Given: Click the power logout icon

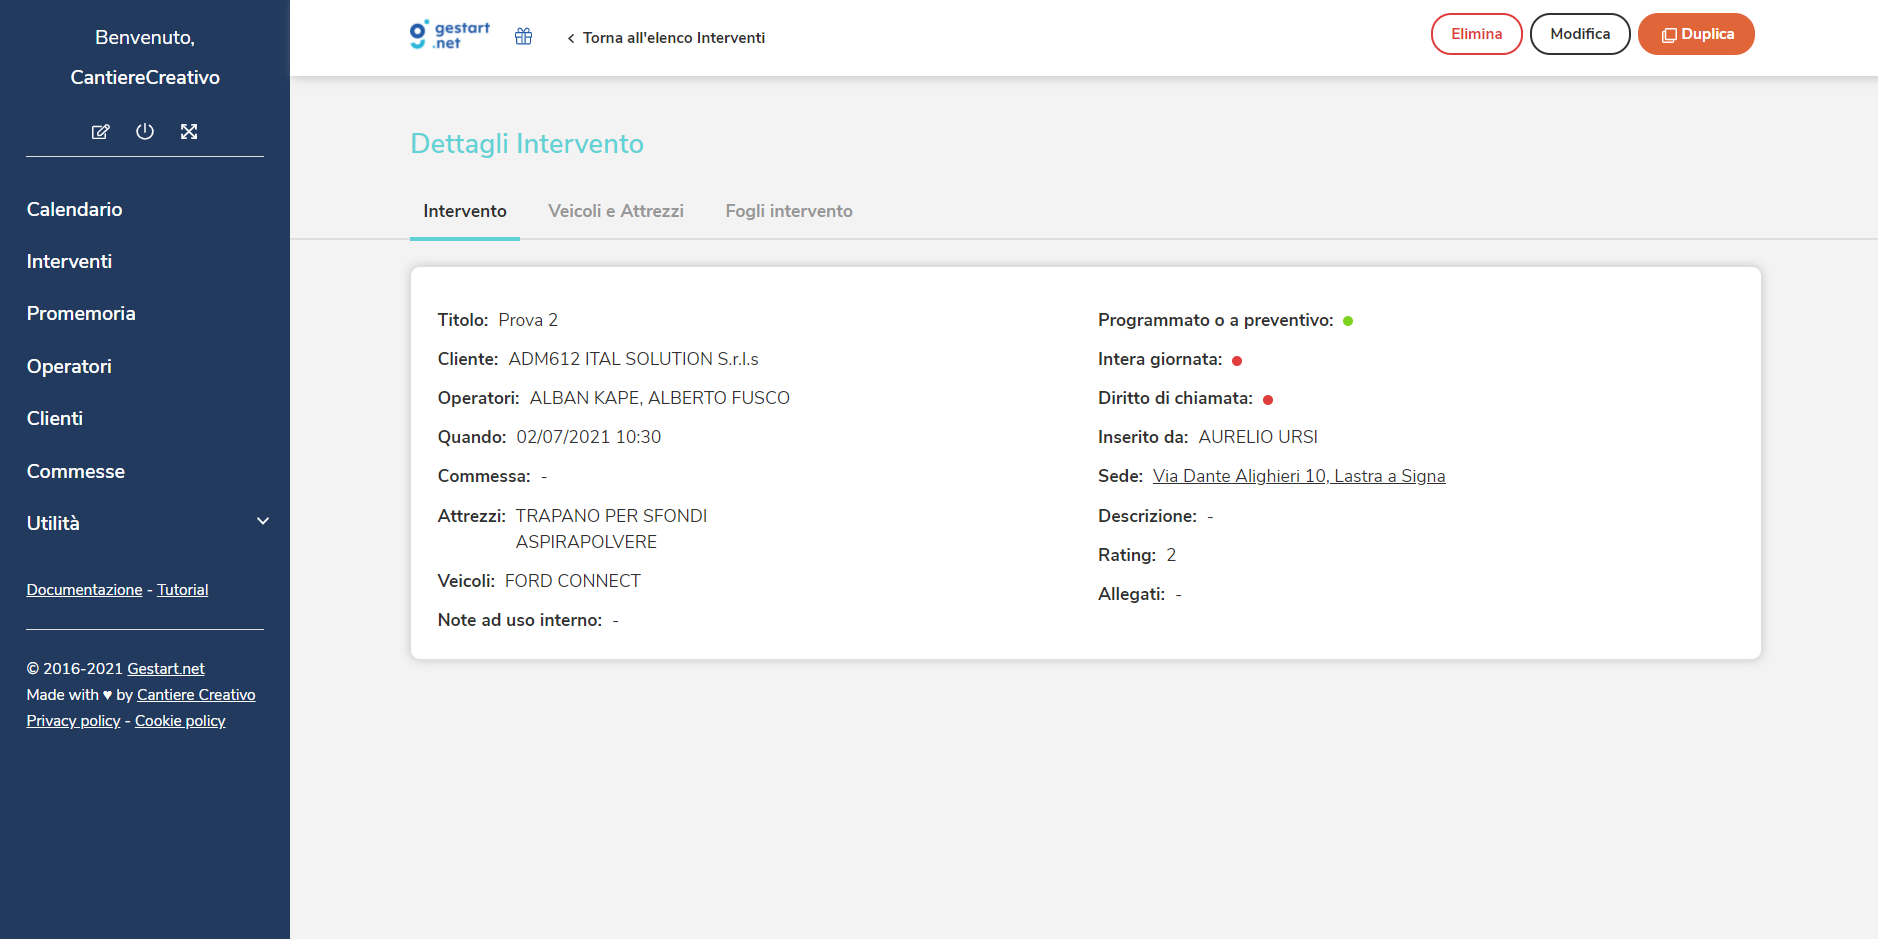Looking at the screenshot, I should tap(145, 131).
